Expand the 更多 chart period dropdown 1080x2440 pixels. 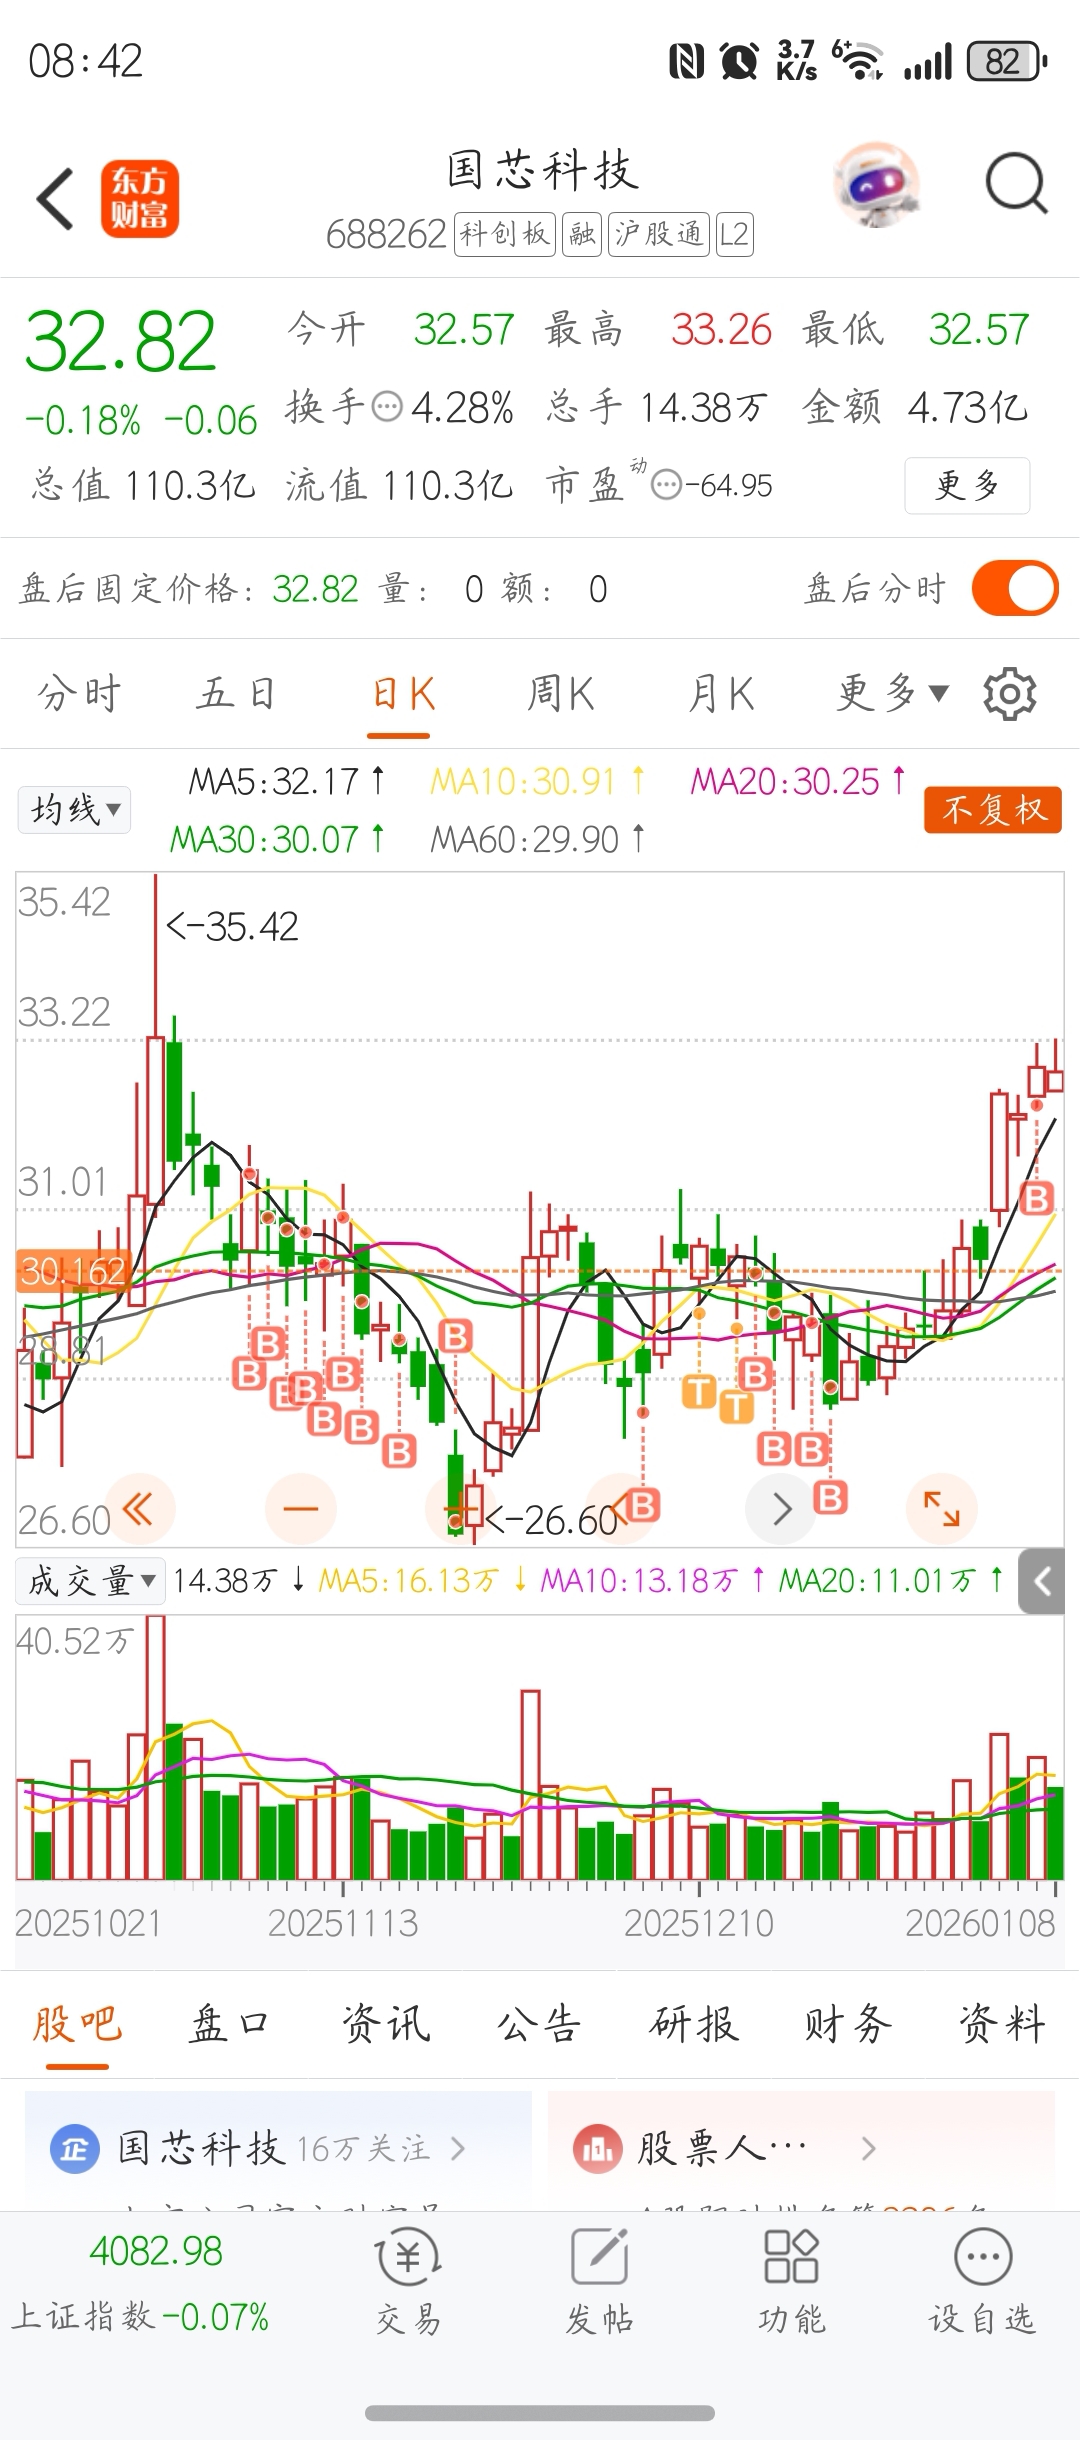(x=893, y=693)
